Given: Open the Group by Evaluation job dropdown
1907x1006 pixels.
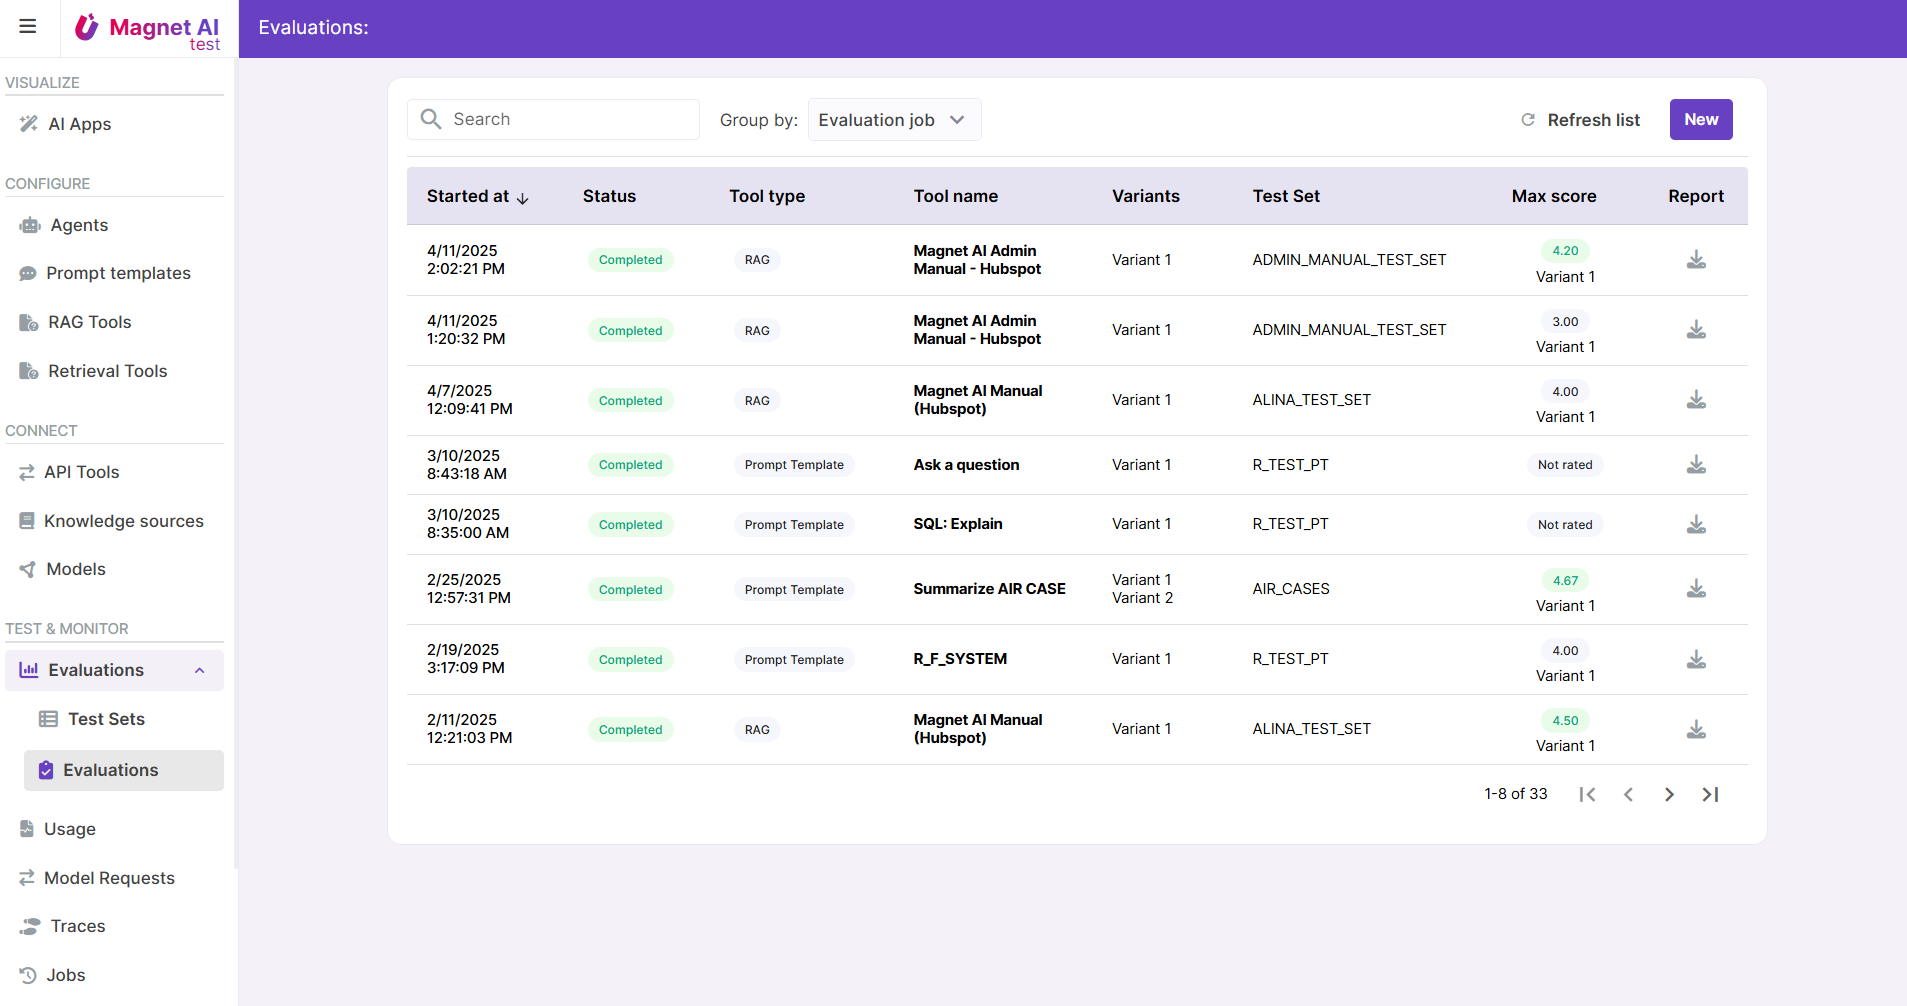Looking at the screenshot, I should [x=893, y=120].
